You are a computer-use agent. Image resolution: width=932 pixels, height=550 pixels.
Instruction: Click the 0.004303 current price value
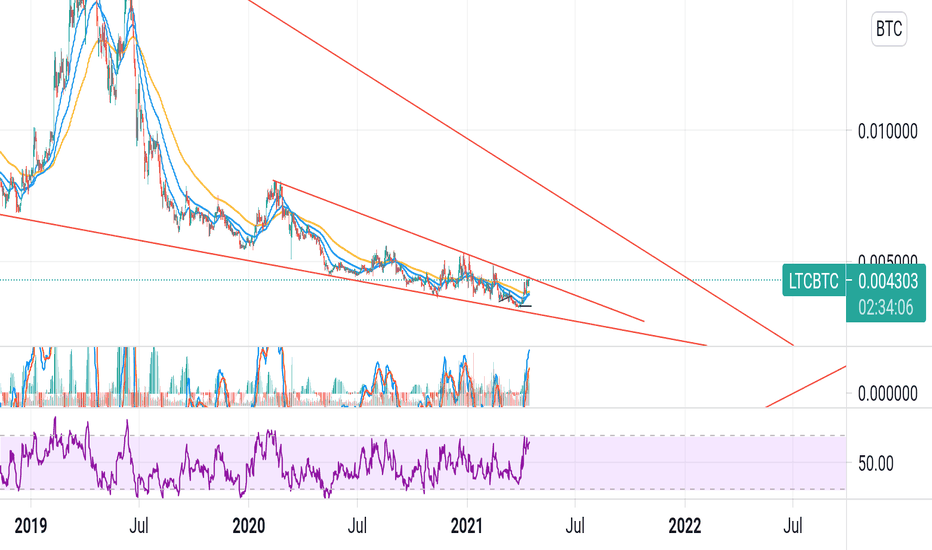point(887,281)
